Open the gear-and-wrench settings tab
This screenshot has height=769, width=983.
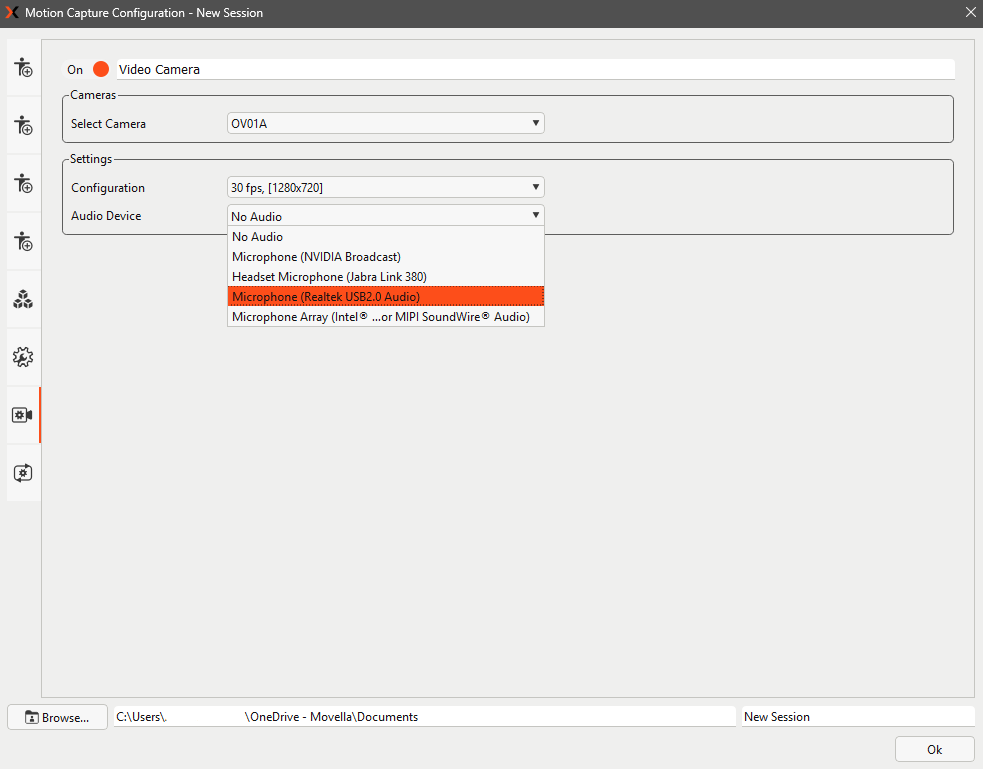[x=23, y=357]
